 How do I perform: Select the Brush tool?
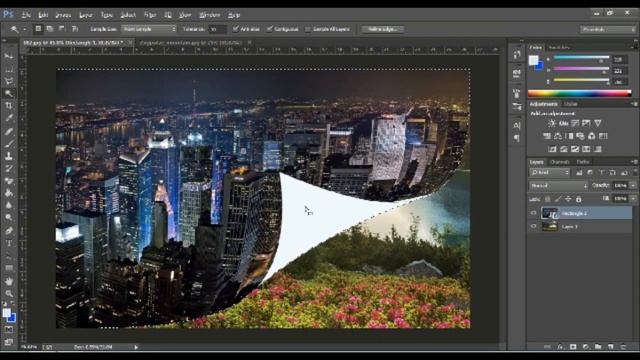9,144
